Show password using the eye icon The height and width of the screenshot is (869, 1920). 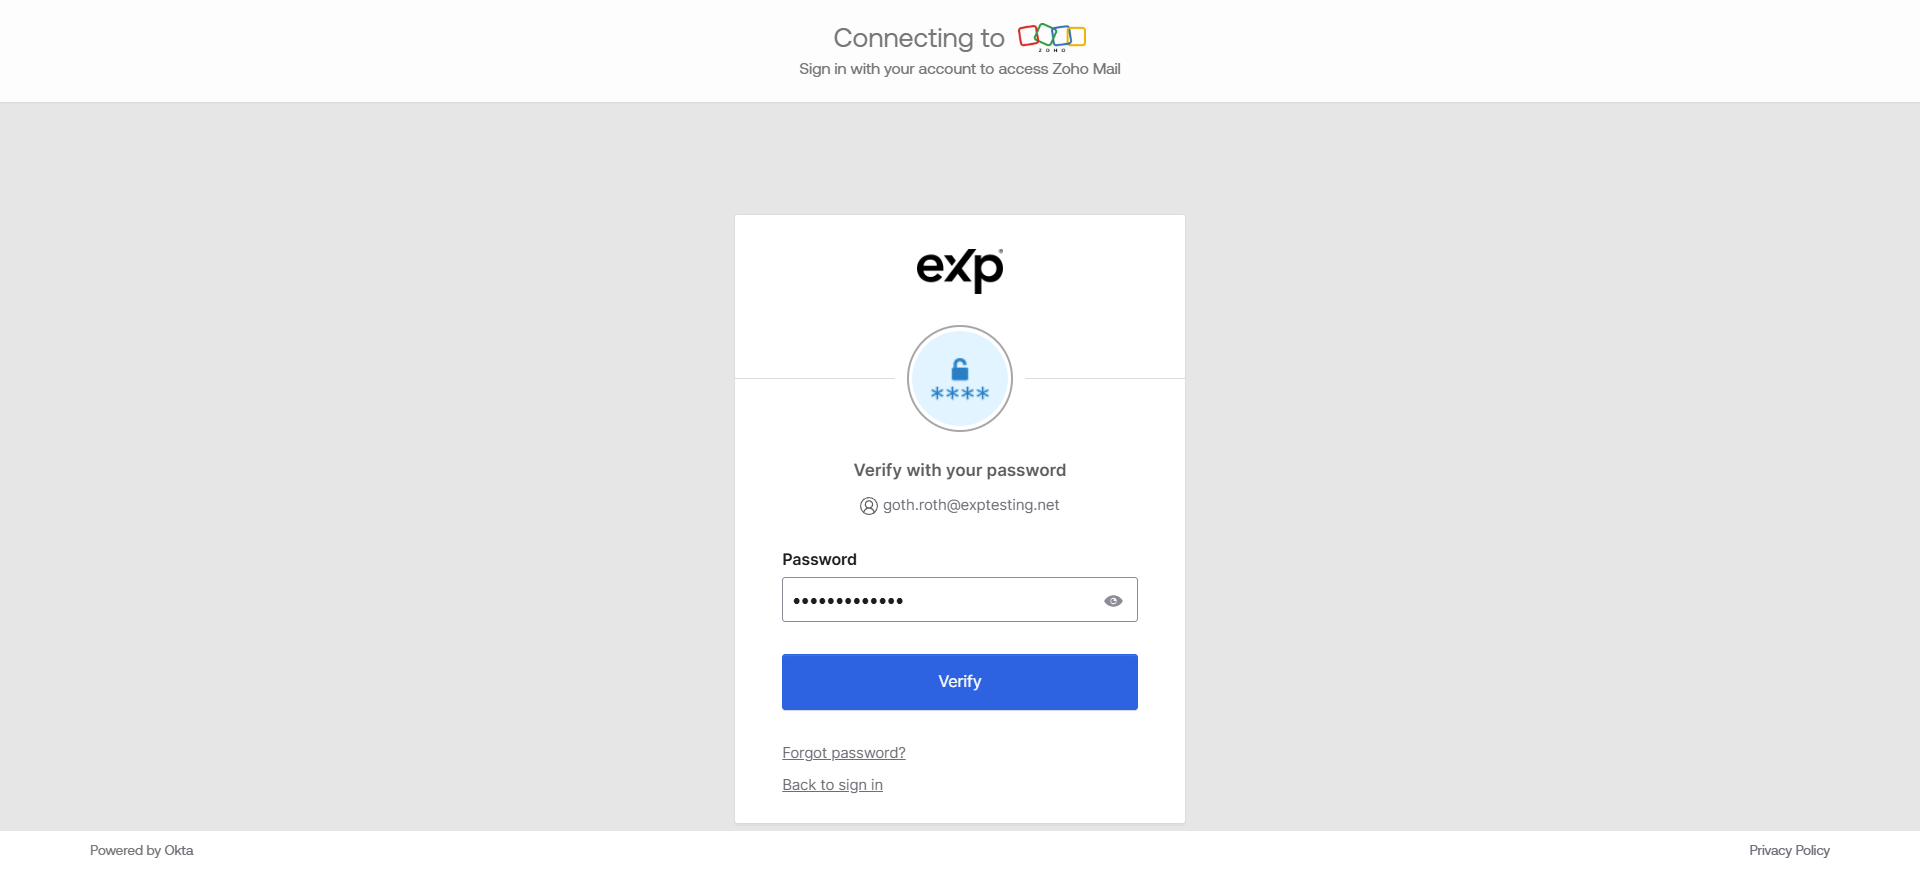tap(1113, 601)
